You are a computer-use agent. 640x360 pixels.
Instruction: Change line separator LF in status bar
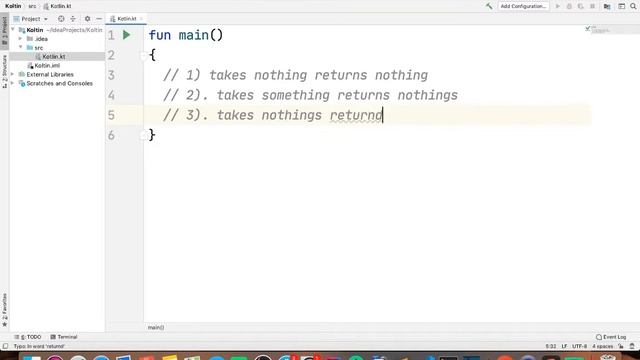564,347
